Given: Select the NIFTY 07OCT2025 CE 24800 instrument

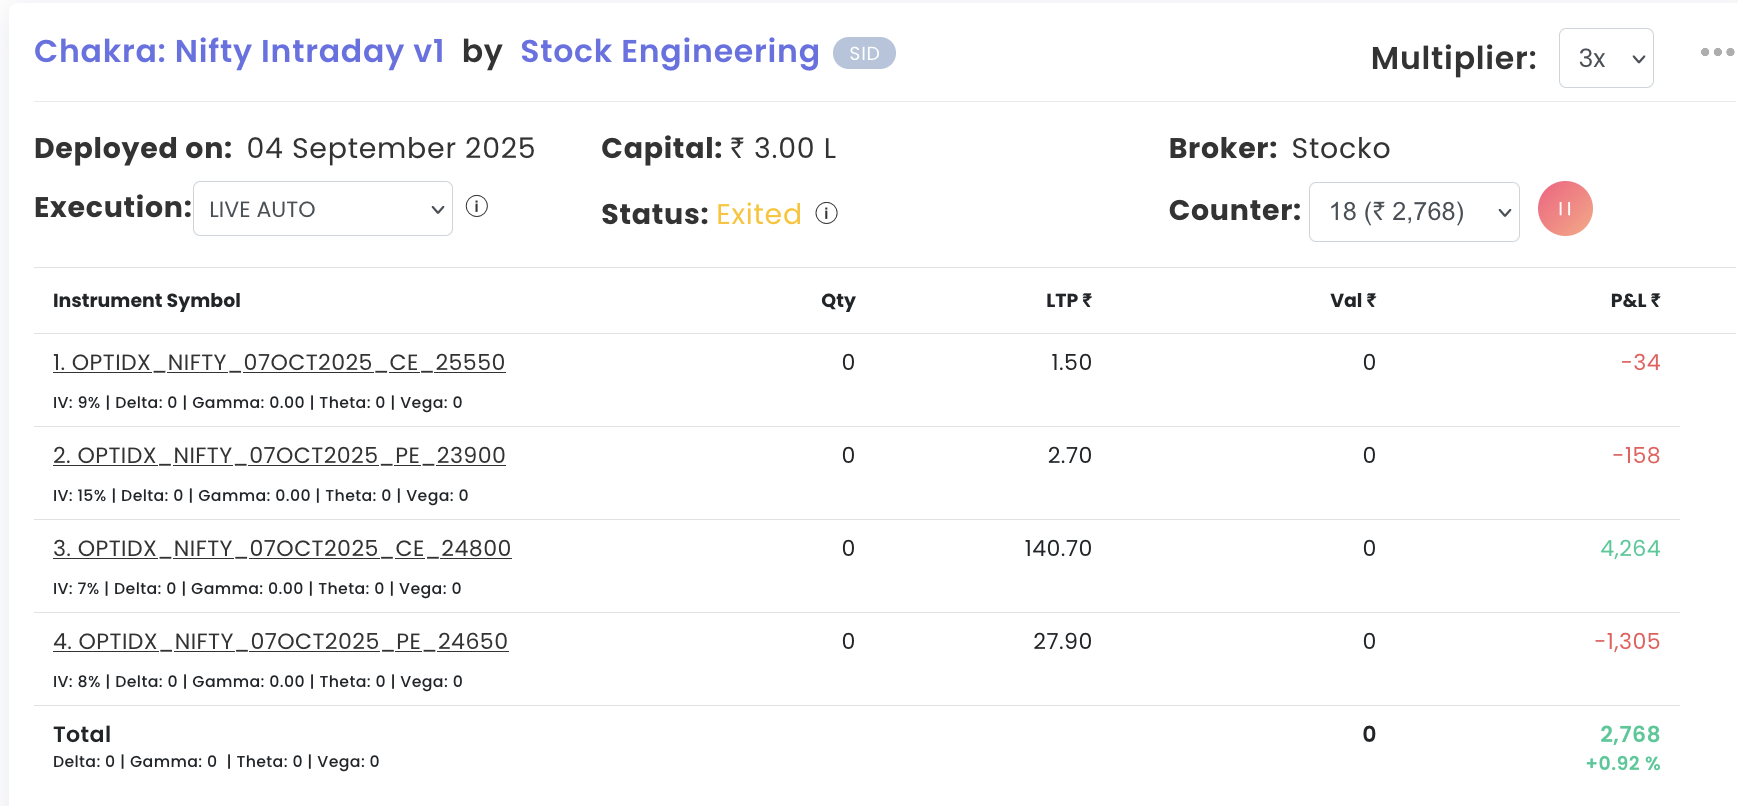Looking at the screenshot, I should pyautogui.click(x=282, y=548).
